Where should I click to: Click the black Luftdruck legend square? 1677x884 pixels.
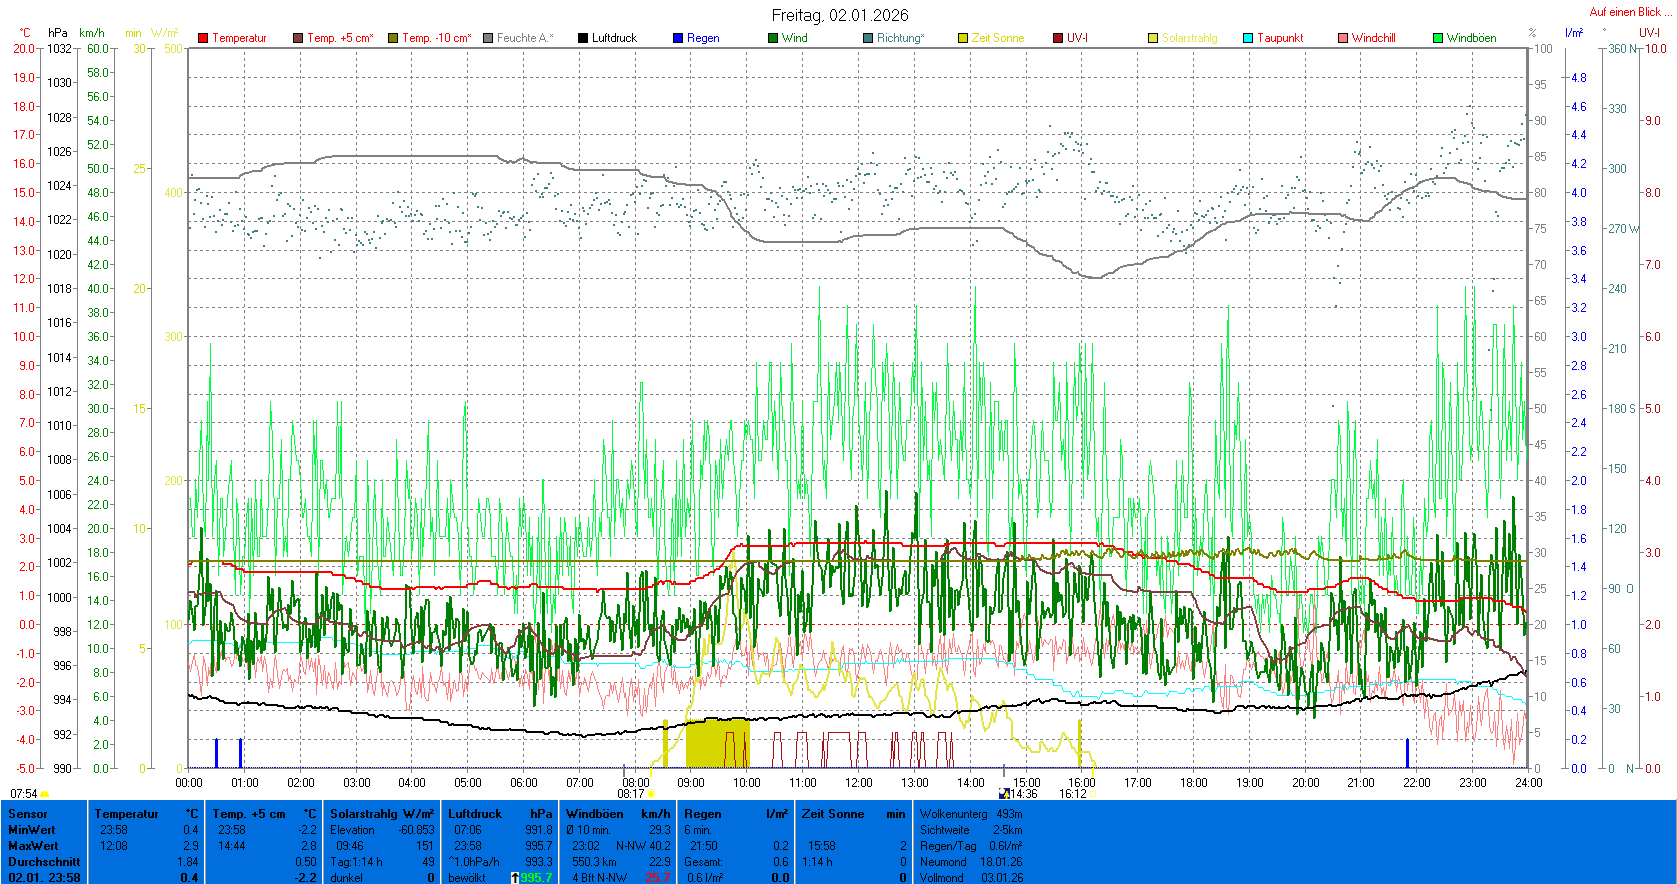(x=583, y=38)
